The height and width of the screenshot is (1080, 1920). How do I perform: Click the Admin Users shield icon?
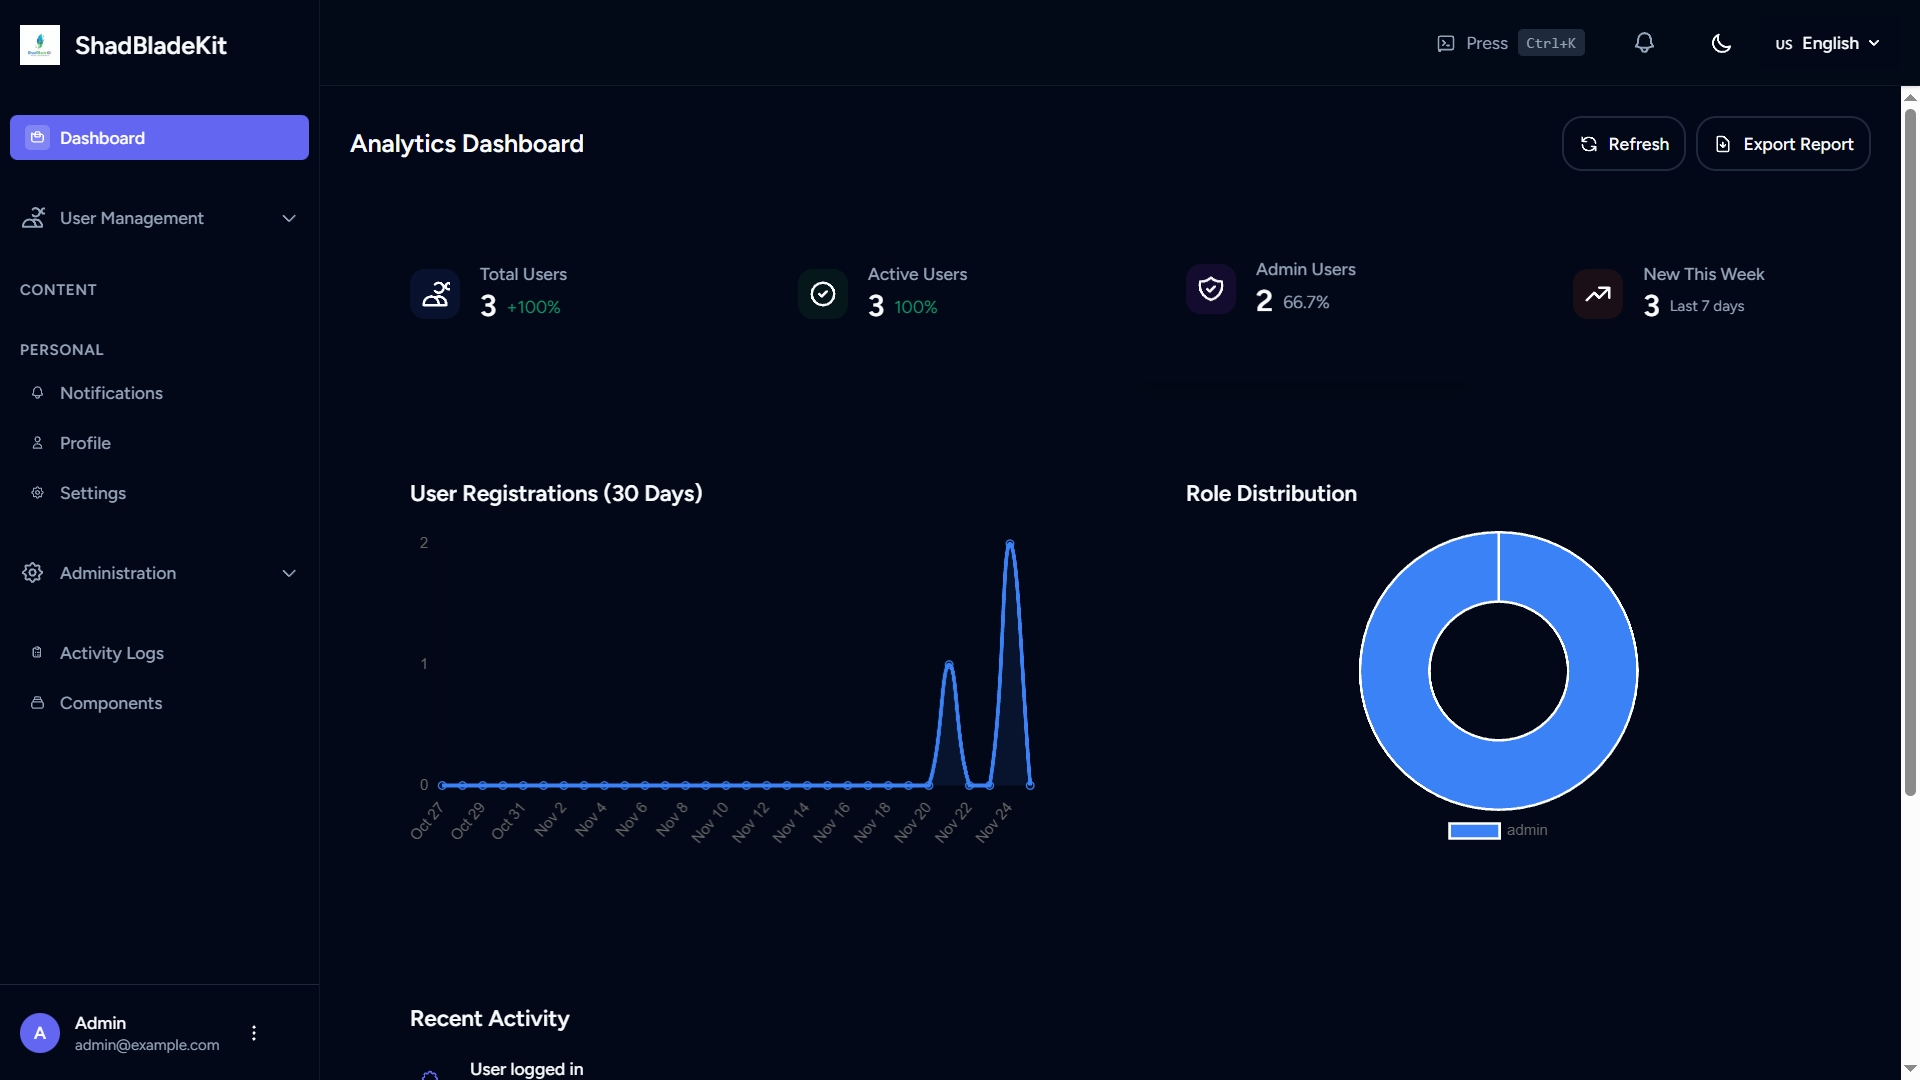point(1211,289)
